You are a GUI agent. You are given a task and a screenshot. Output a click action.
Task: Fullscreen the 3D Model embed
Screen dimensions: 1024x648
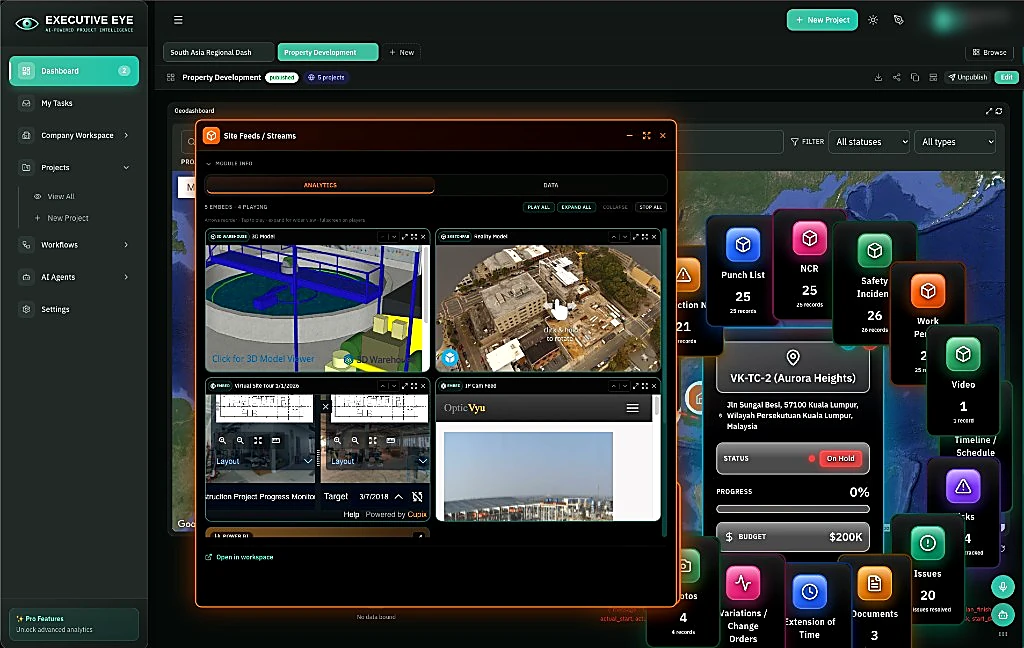[x=414, y=236]
